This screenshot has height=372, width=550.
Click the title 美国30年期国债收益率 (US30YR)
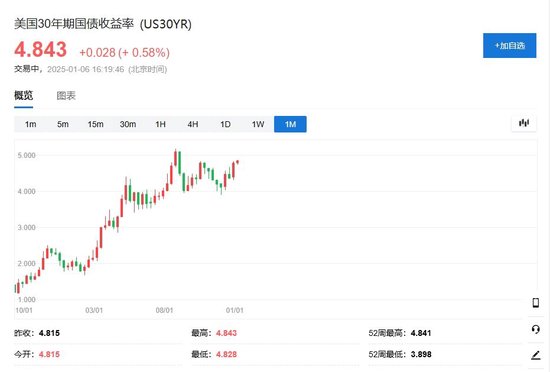pyautogui.click(x=103, y=24)
